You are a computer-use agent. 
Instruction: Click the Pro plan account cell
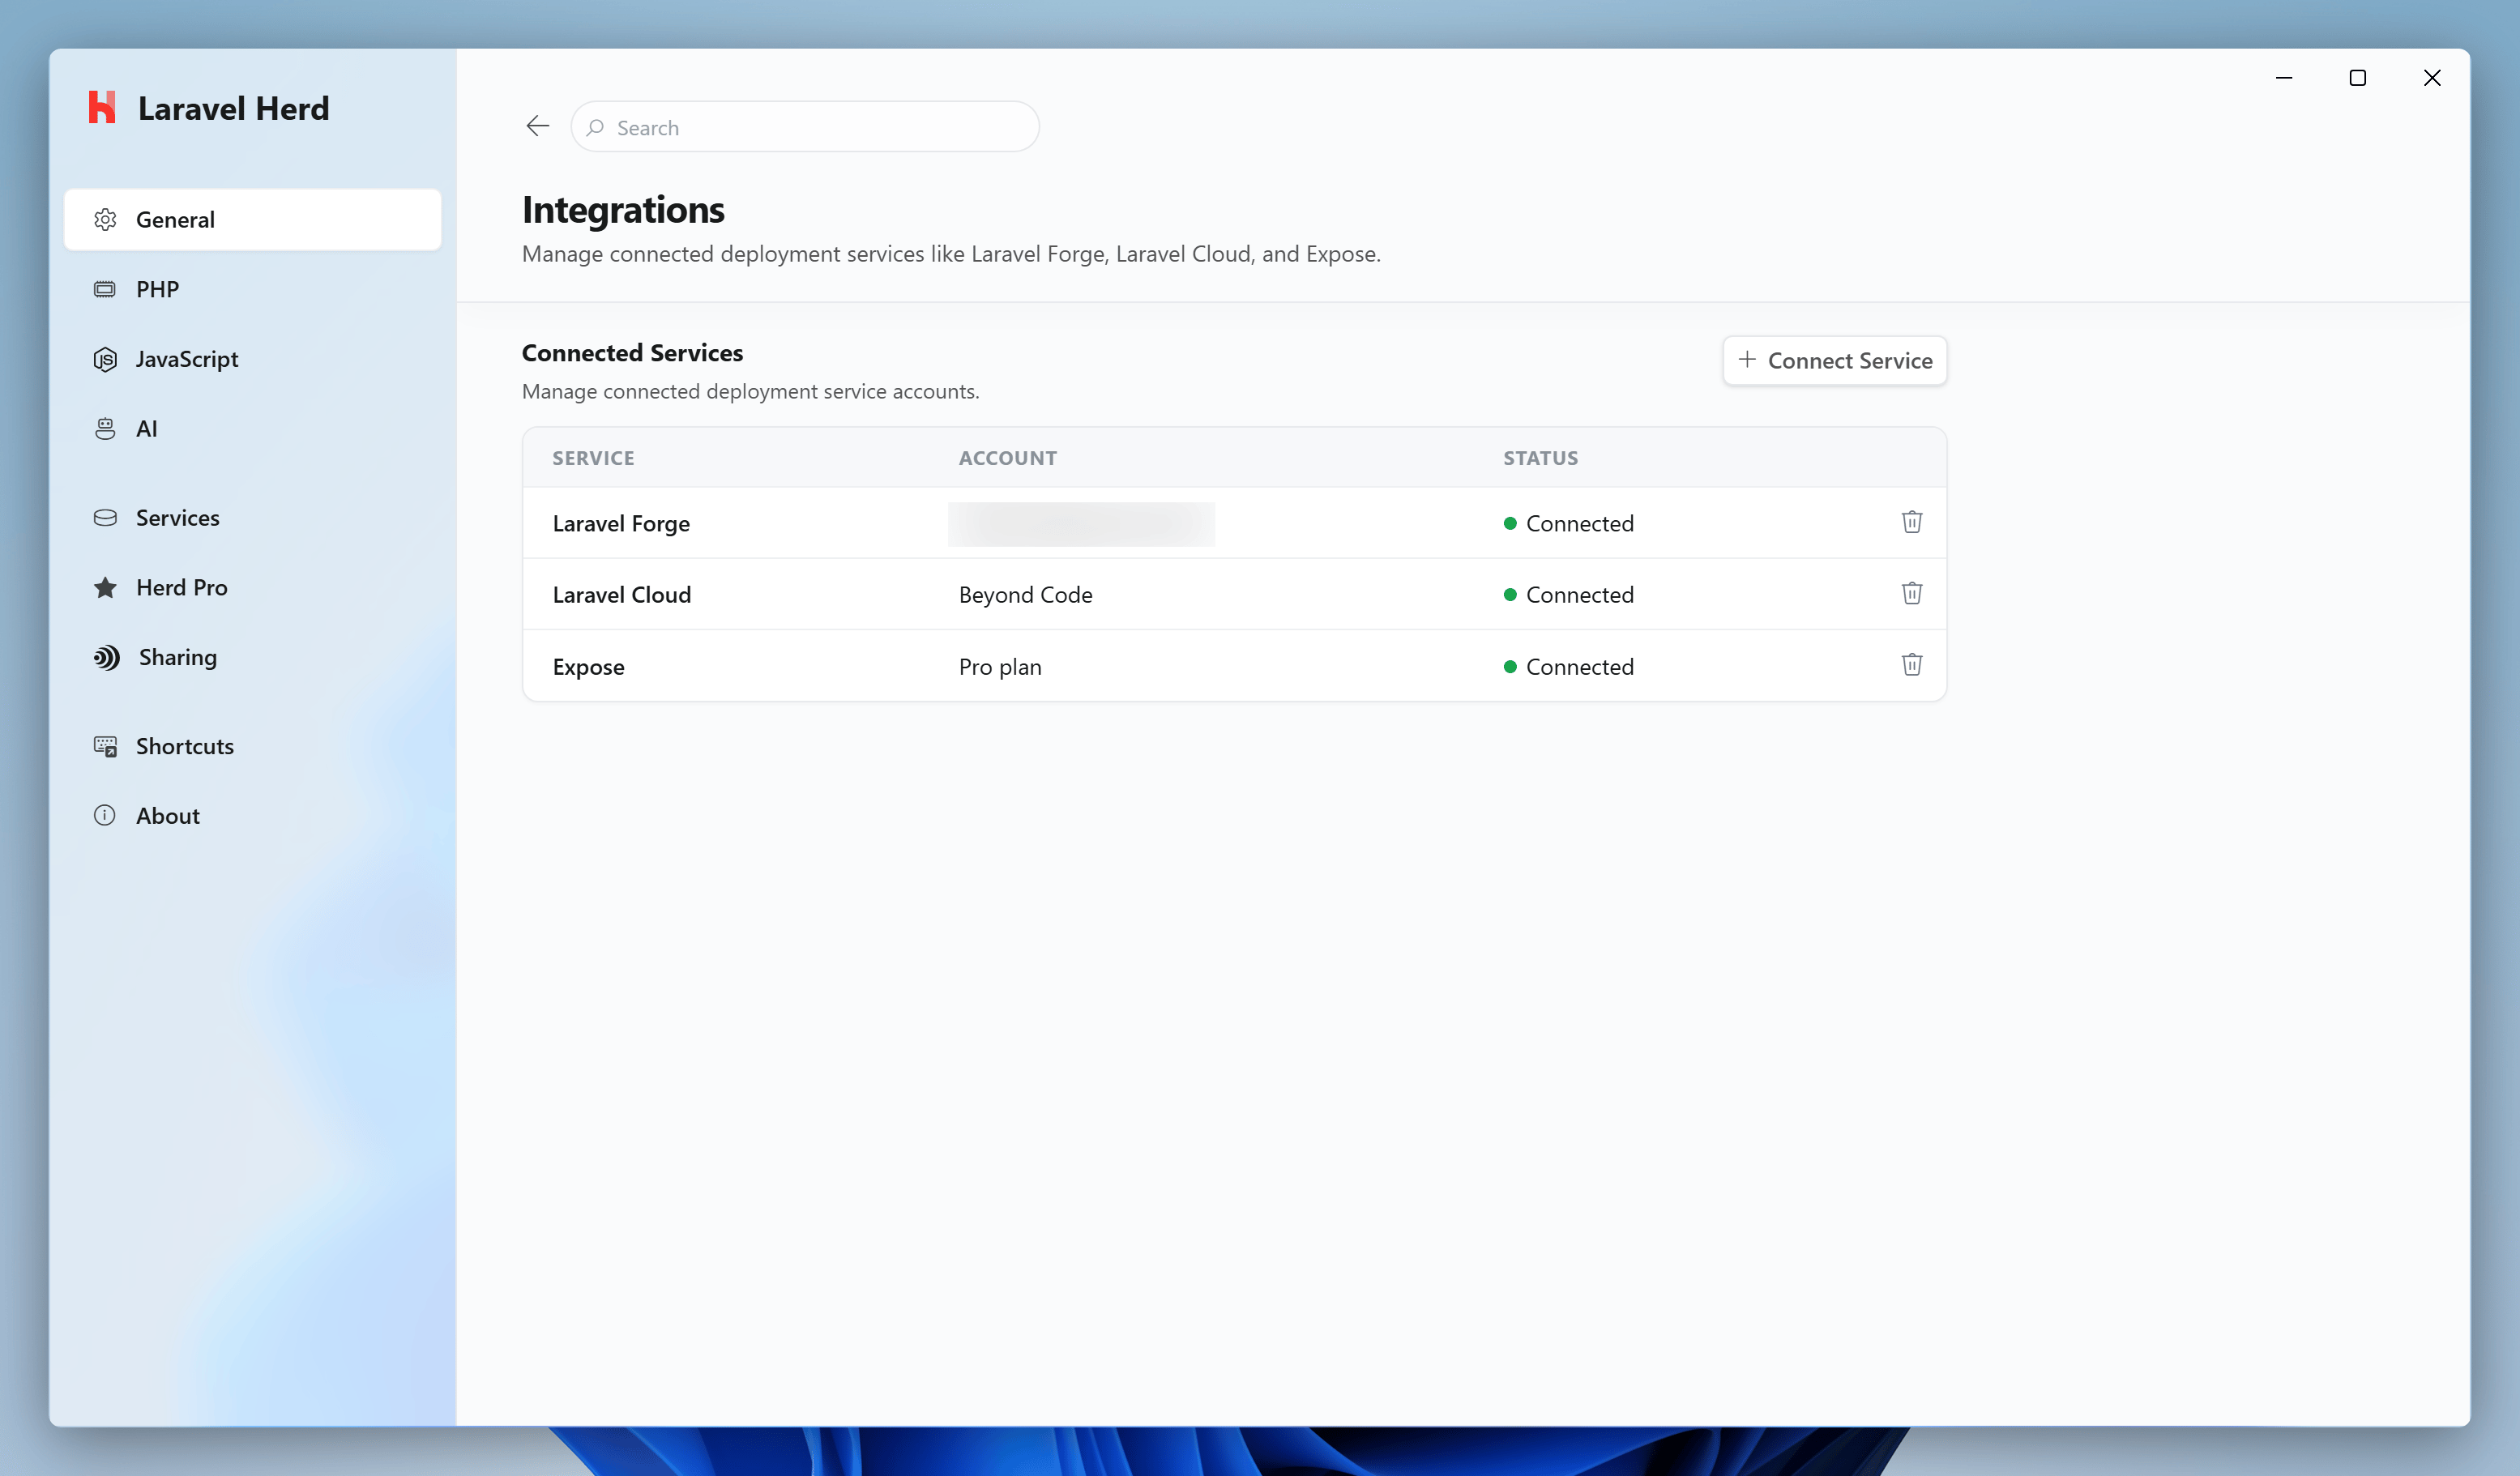point(1000,667)
